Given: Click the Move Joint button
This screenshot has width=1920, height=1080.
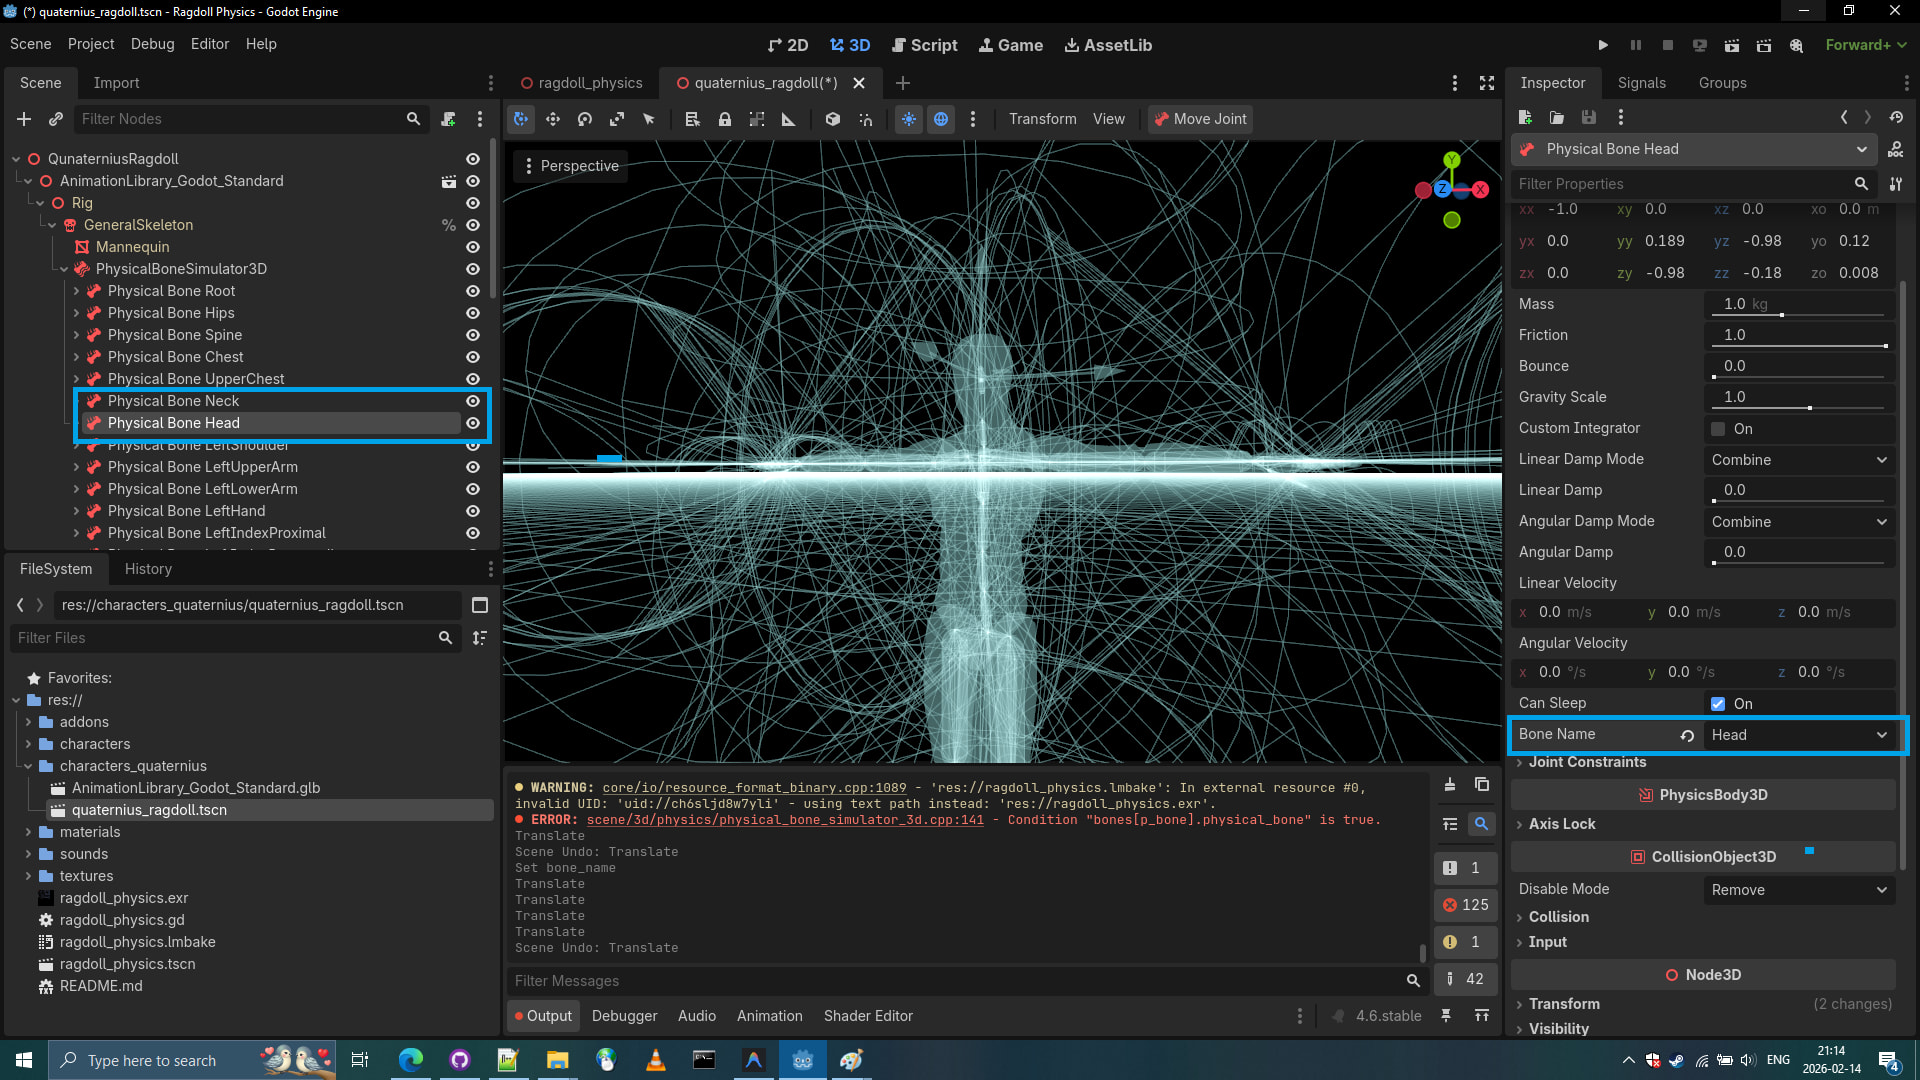Looking at the screenshot, I should [x=1200, y=119].
